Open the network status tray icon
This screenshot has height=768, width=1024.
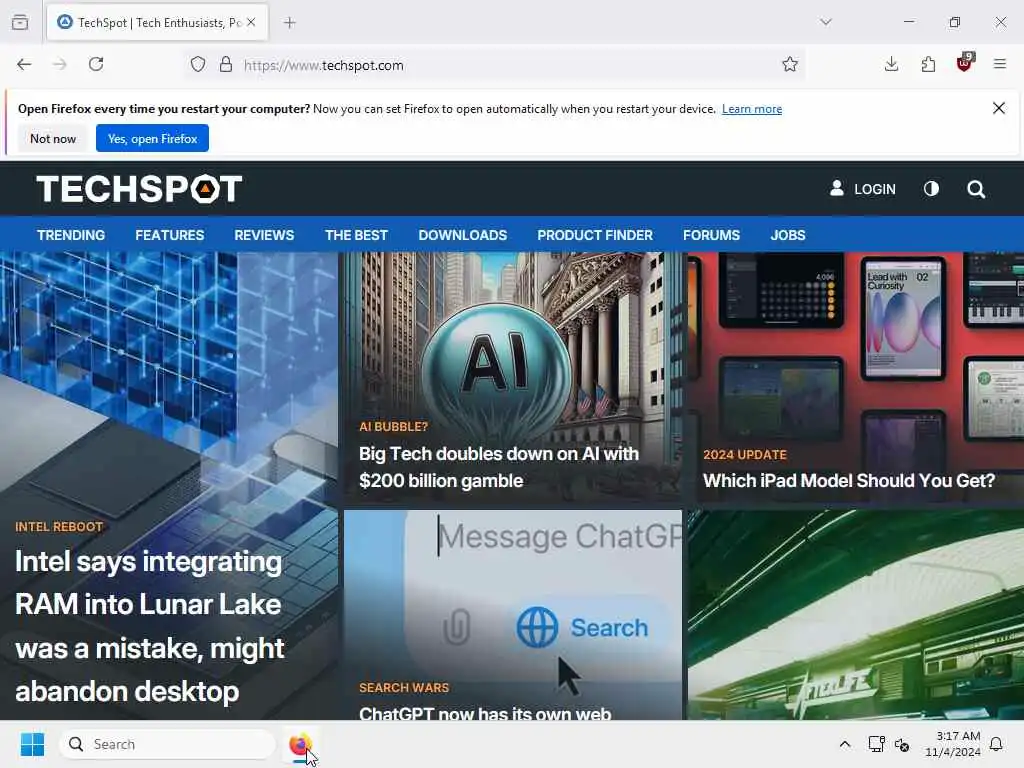click(876, 744)
